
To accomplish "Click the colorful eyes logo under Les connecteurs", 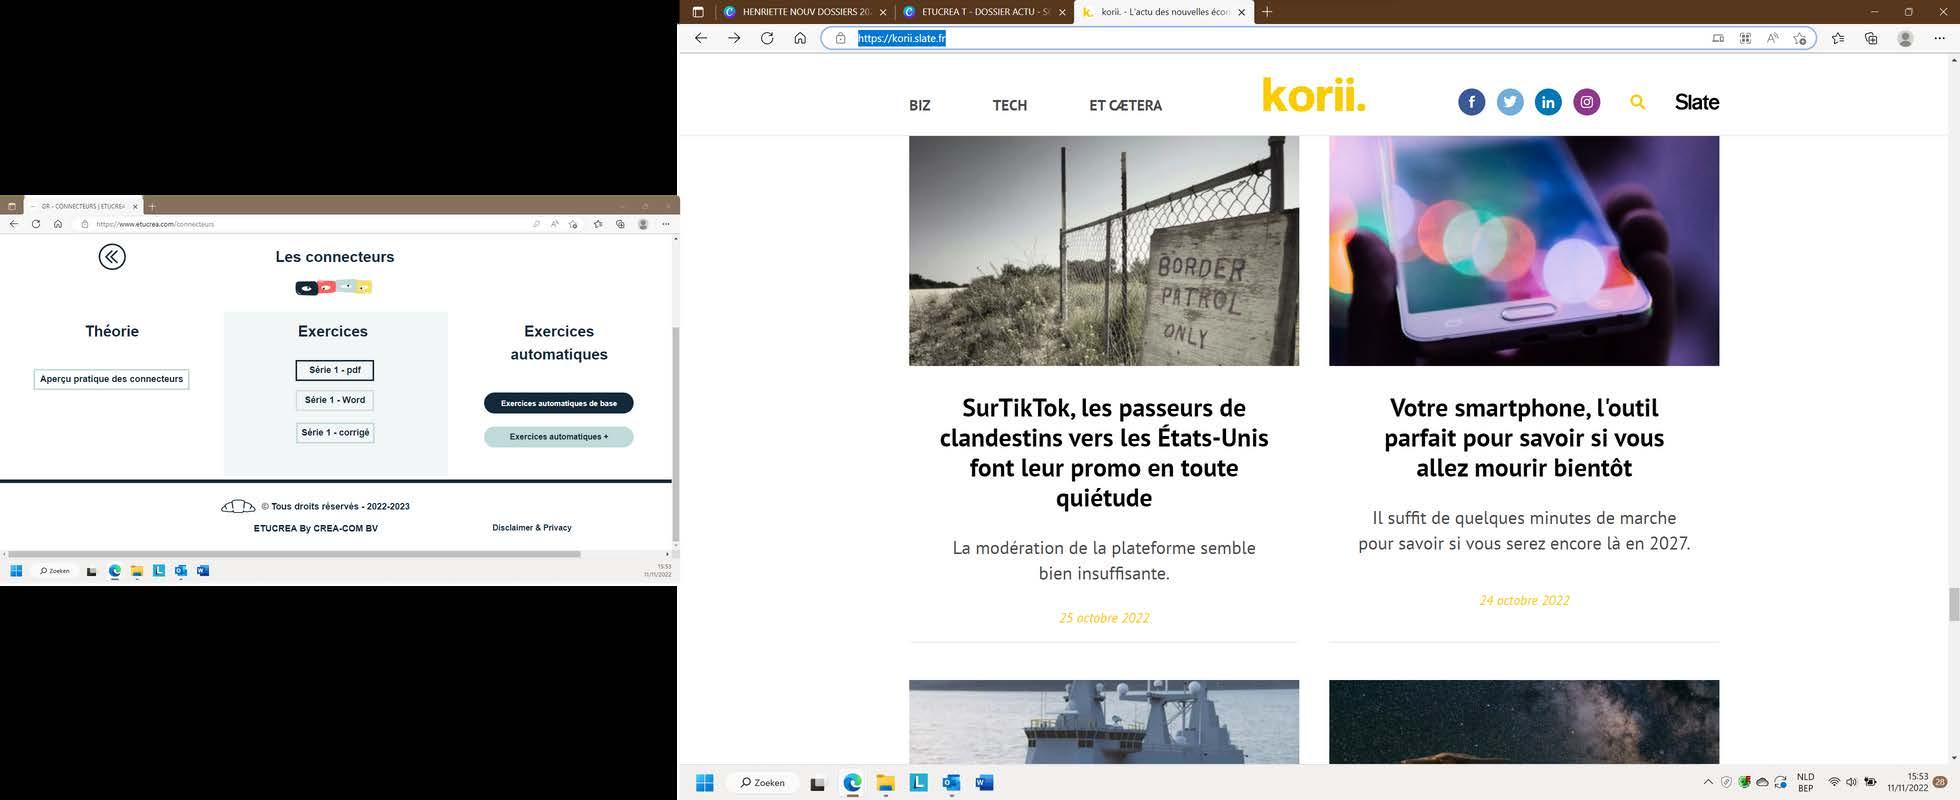I will [x=334, y=287].
